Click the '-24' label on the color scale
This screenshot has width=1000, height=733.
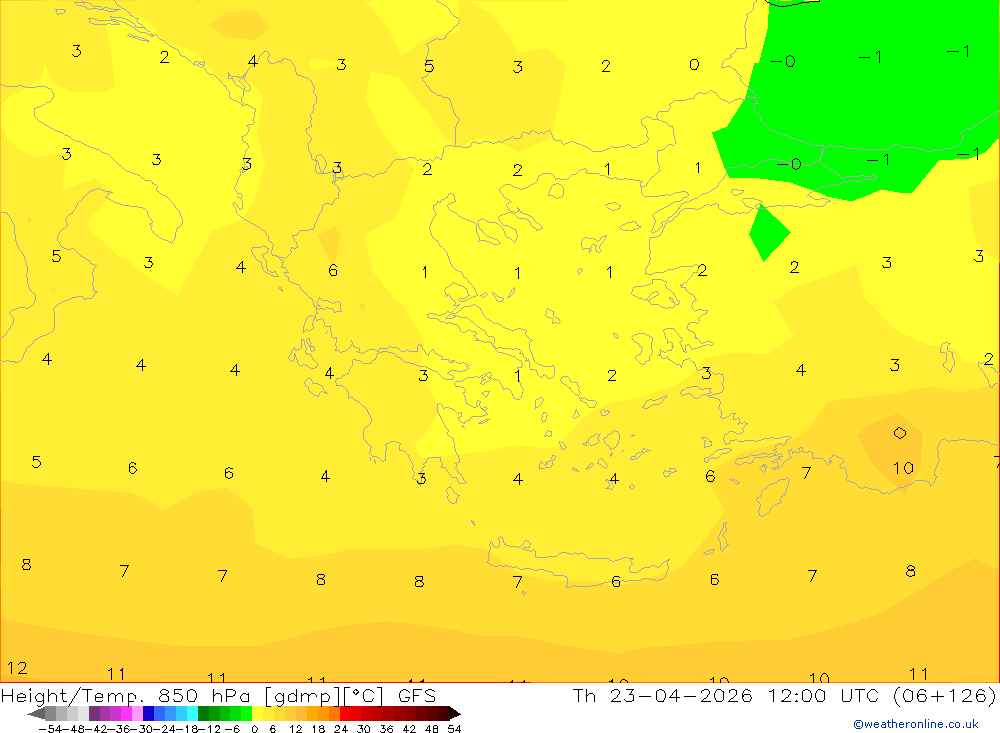coord(164,729)
